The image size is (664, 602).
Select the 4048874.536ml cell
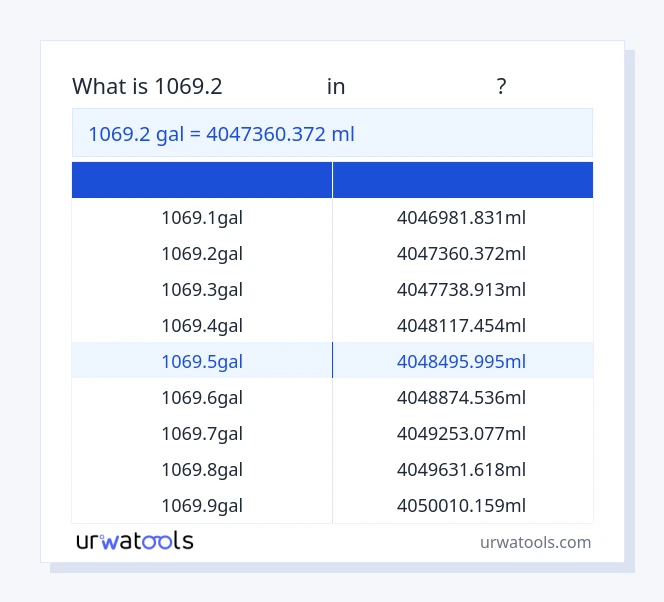461,397
